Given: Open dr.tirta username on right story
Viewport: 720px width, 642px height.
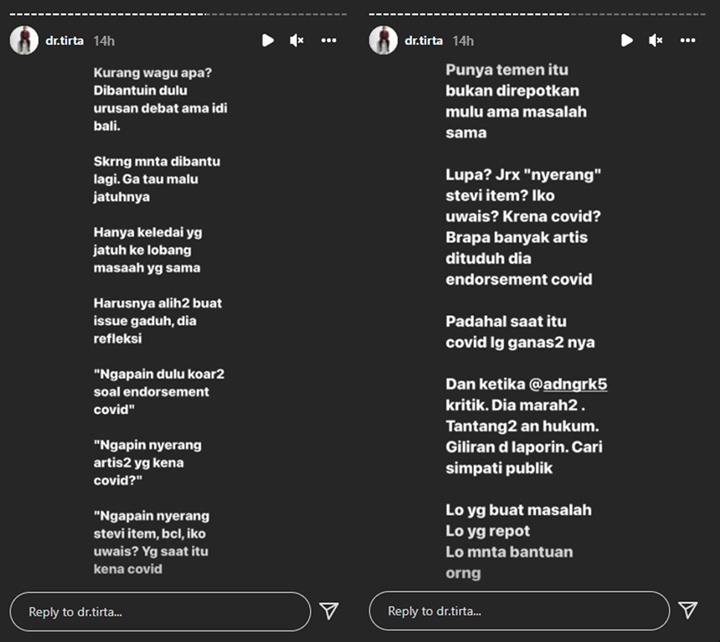Looking at the screenshot, I should click(424, 41).
